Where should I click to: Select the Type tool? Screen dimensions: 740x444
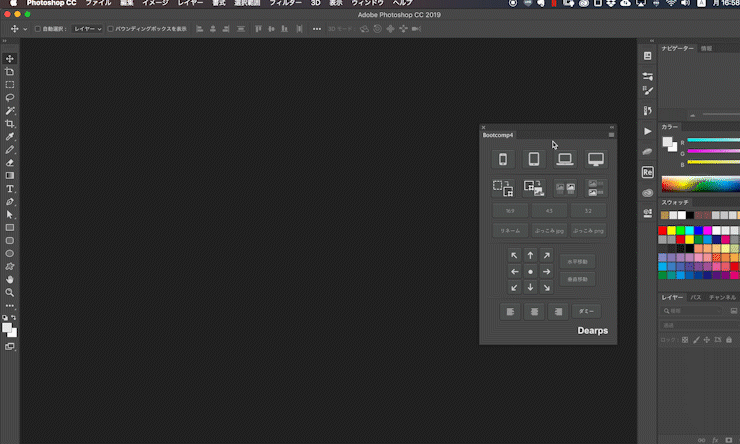[10, 188]
